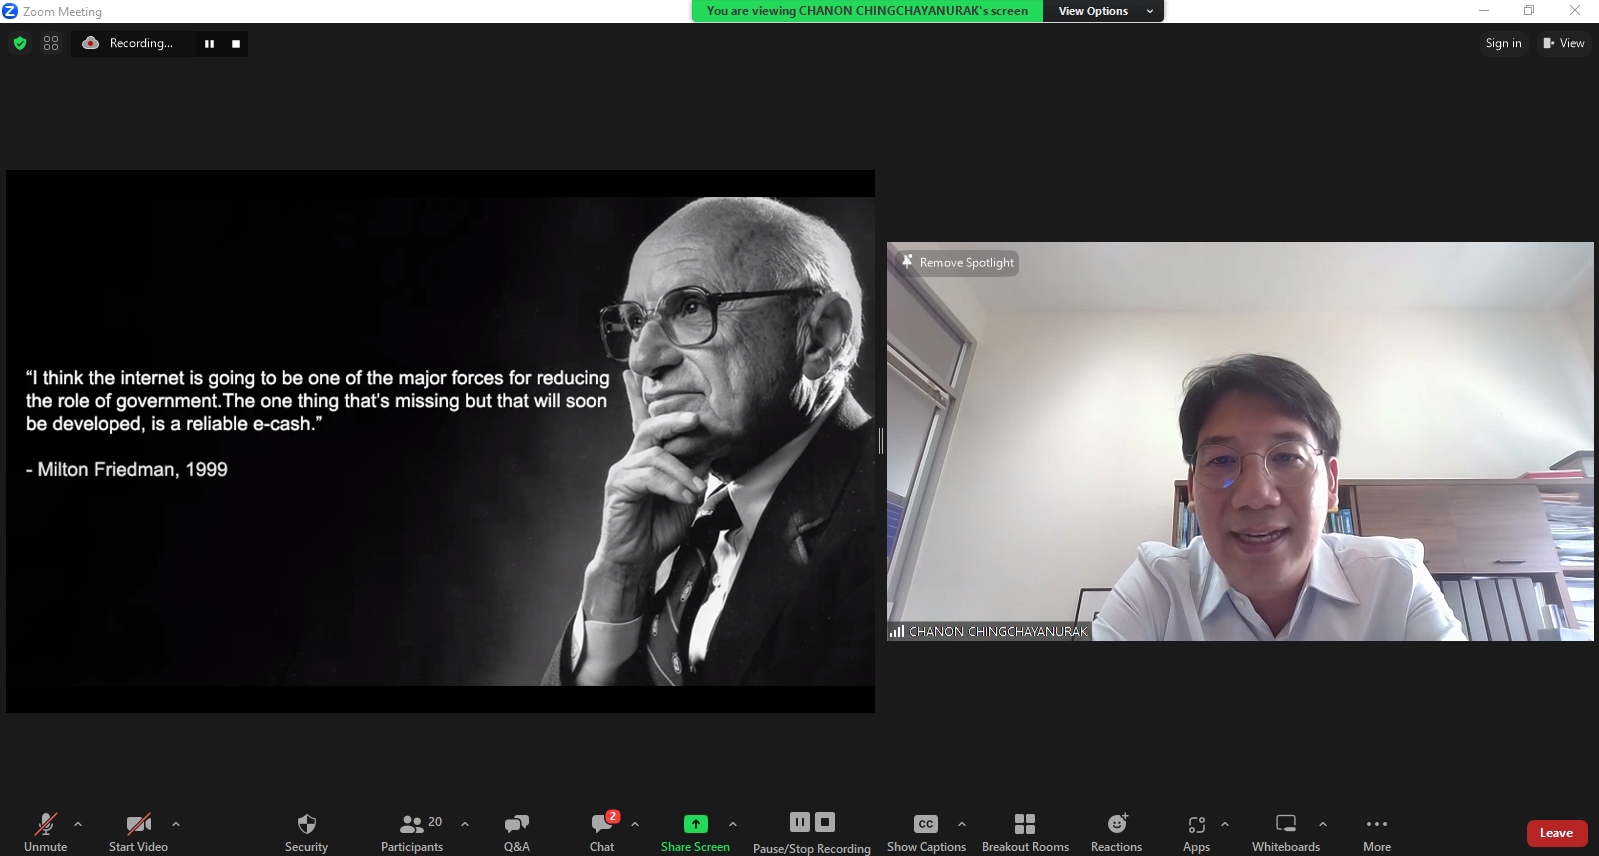
Task: Show Captions with the CC icon
Action: click(x=926, y=832)
